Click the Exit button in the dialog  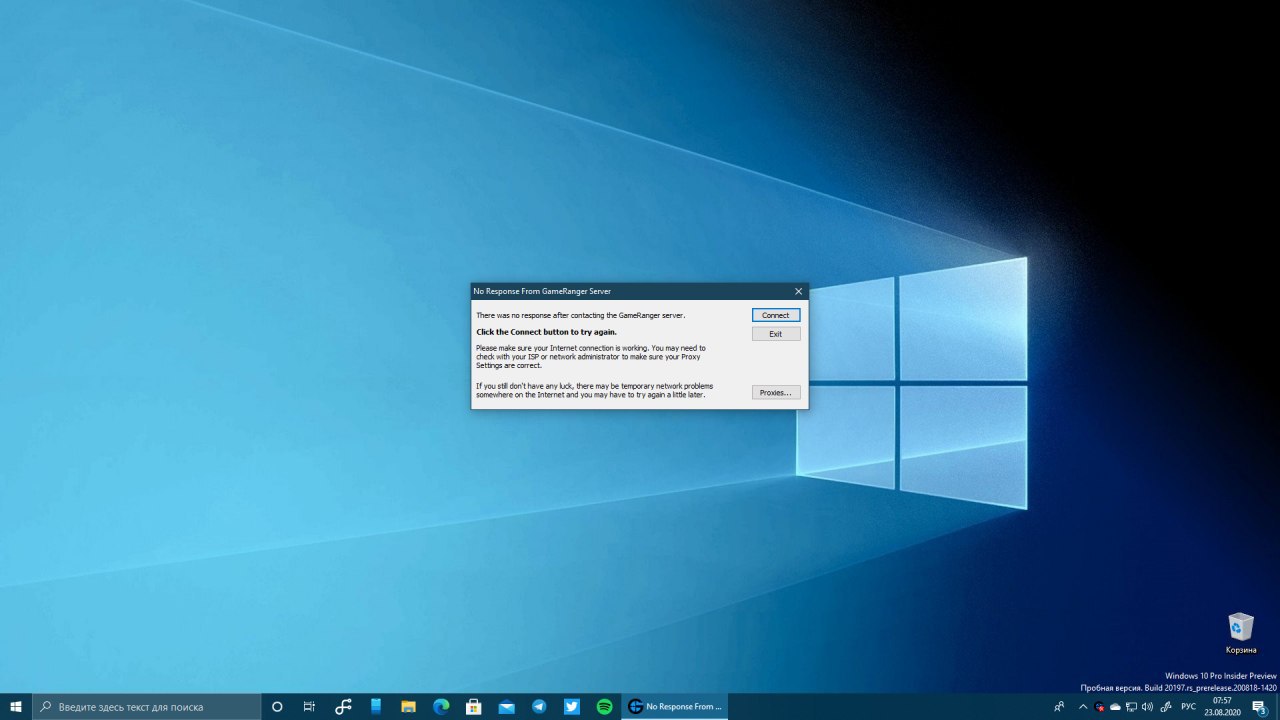tap(776, 334)
